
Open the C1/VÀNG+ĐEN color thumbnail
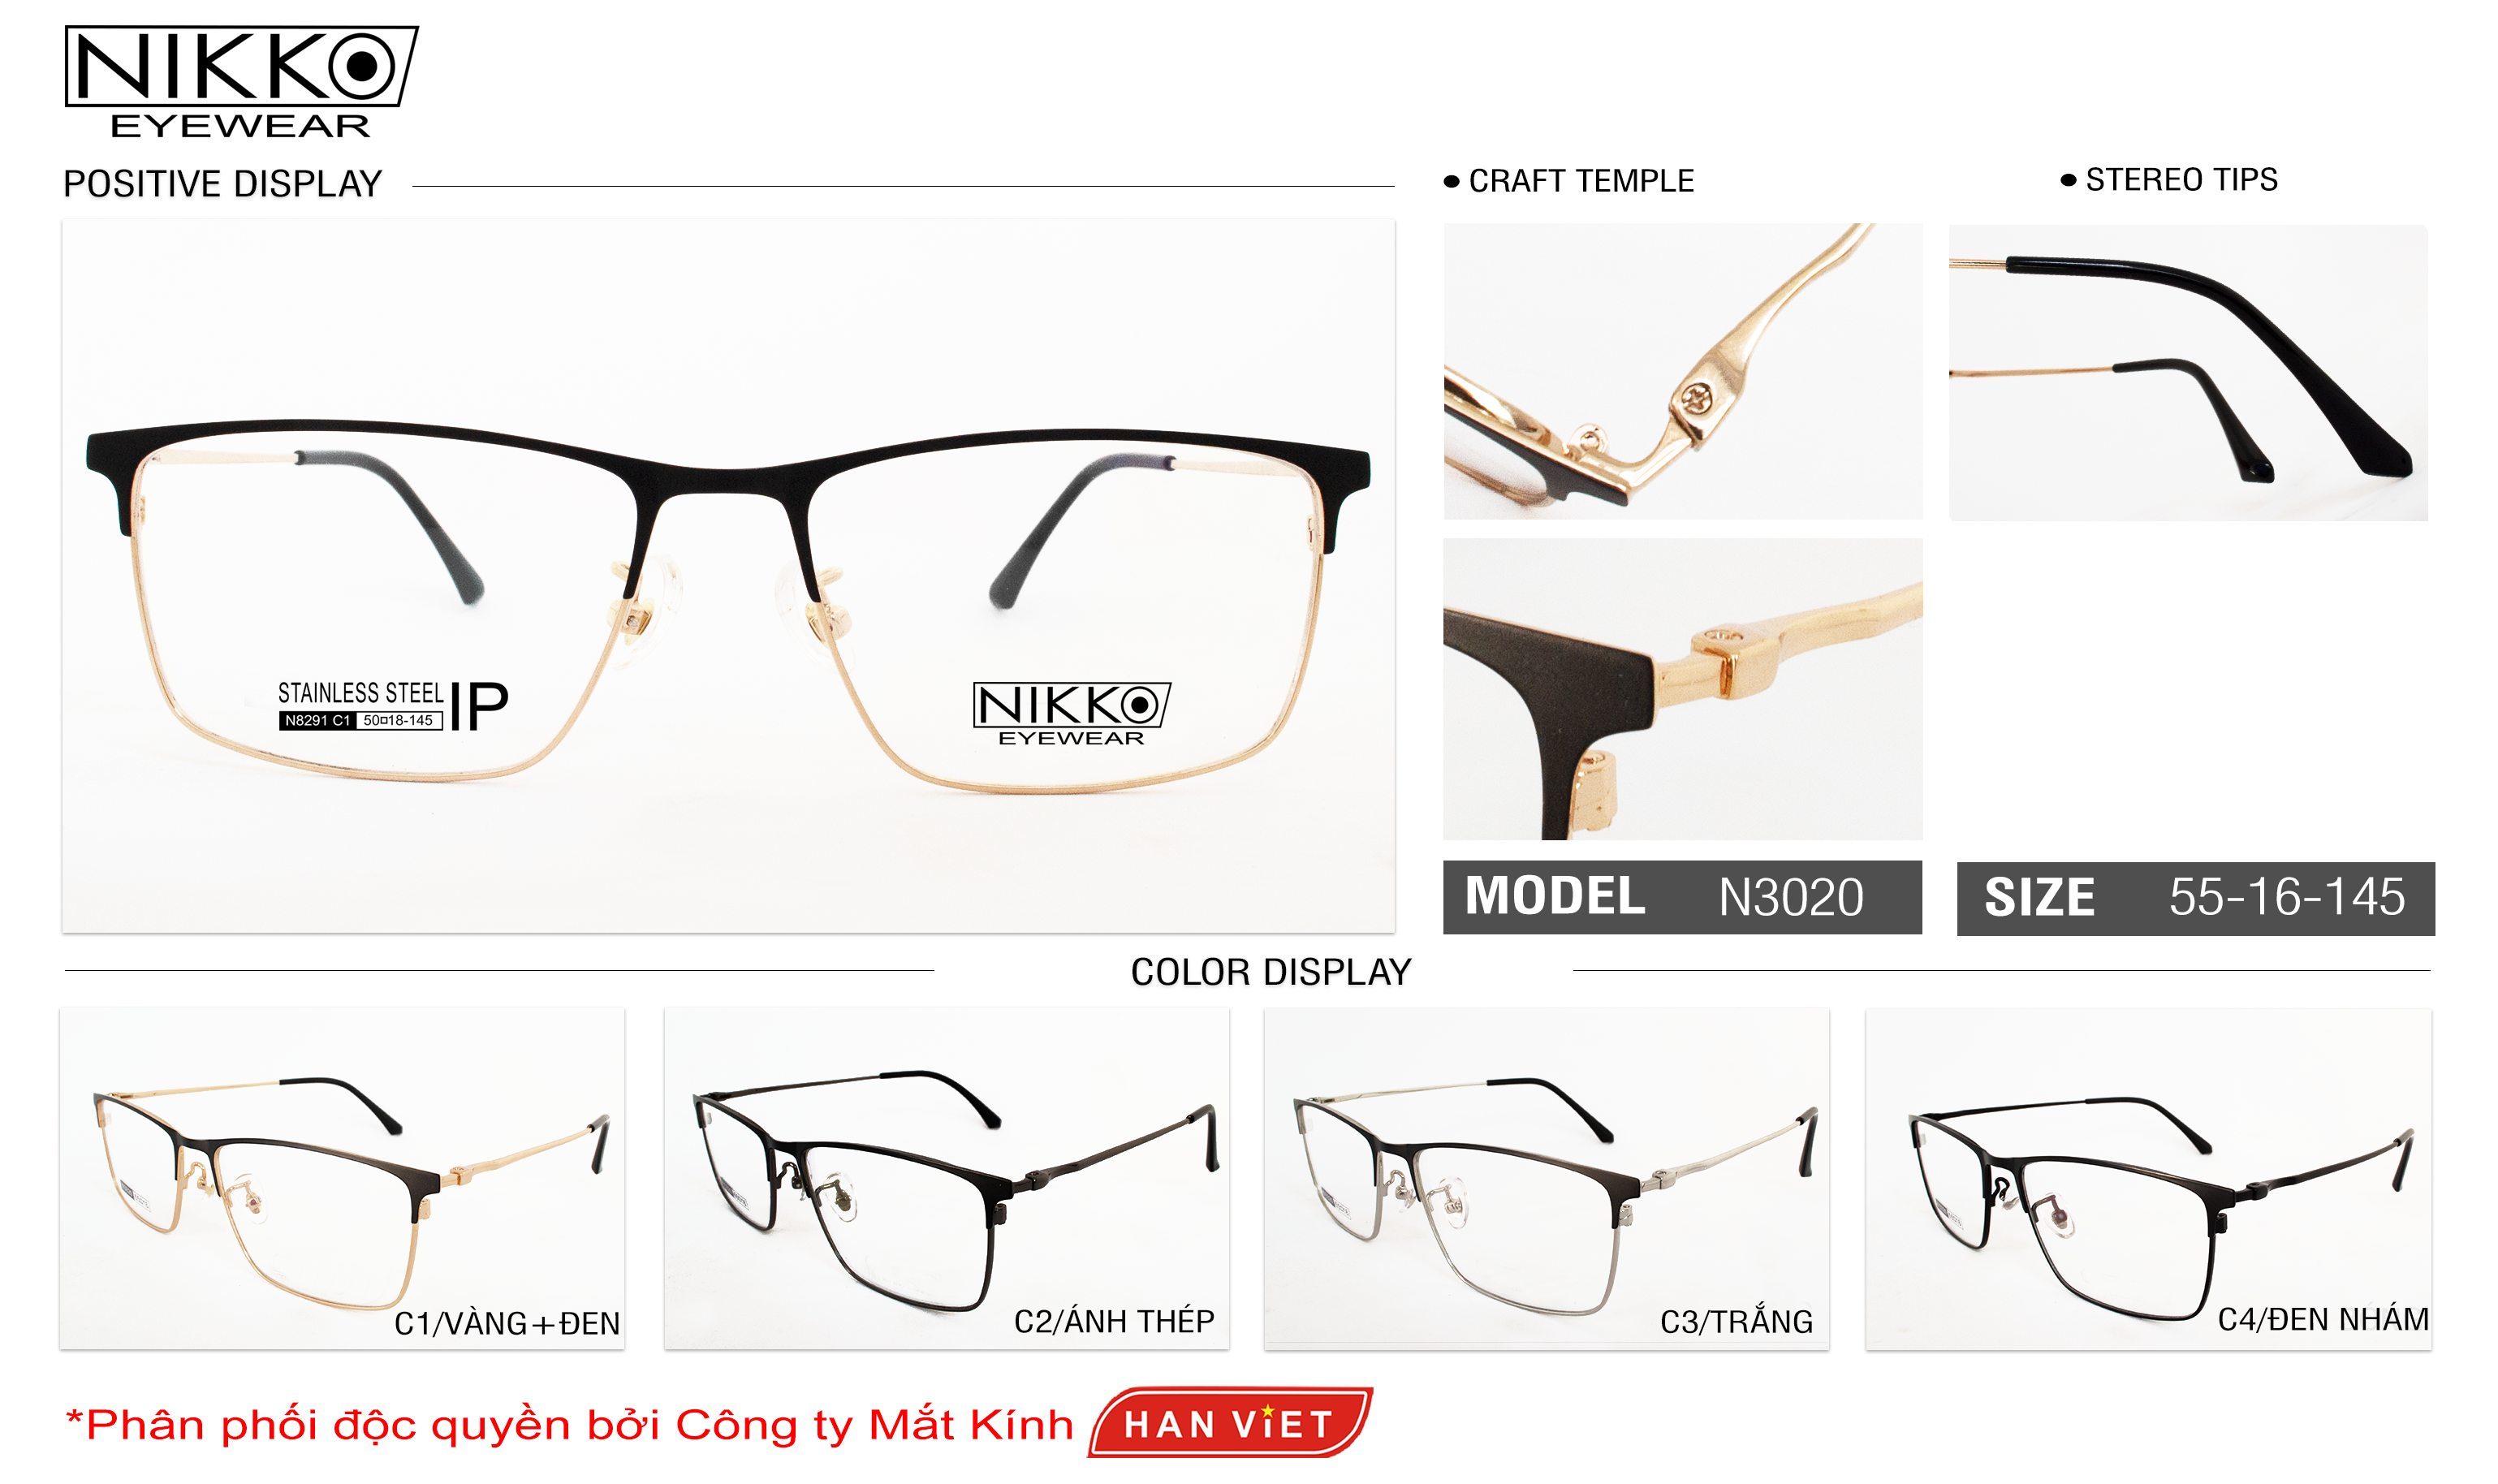tap(342, 1178)
